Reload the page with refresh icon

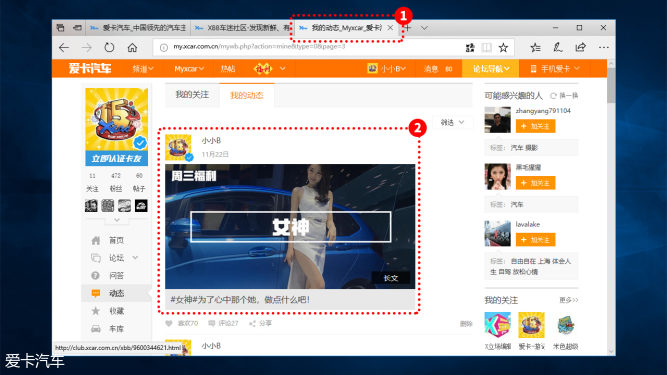(109, 48)
